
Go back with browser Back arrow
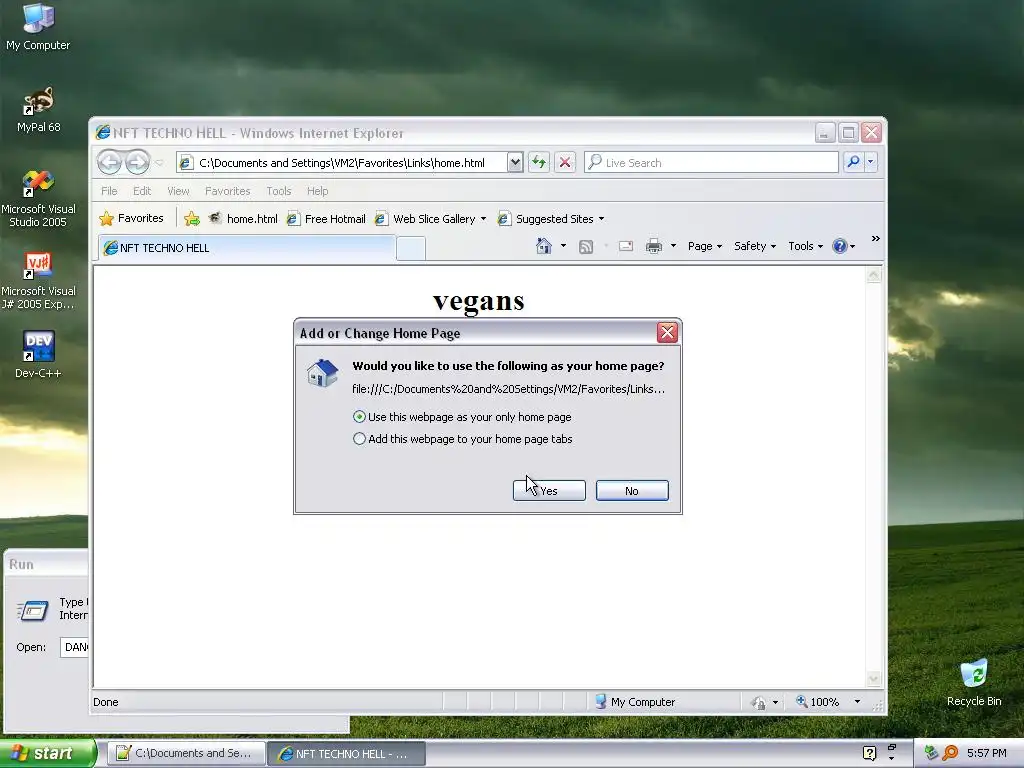(109, 162)
